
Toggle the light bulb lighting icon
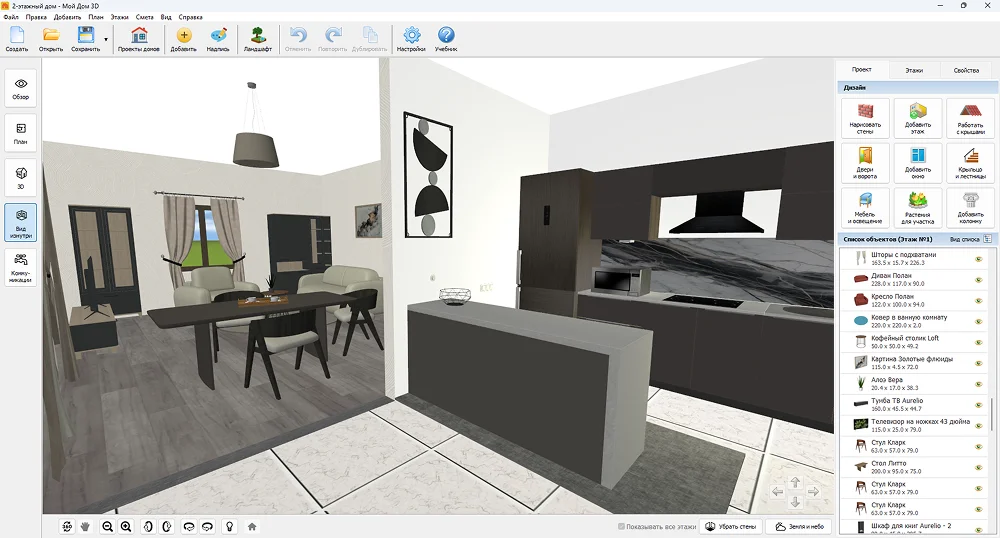coord(229,526)
